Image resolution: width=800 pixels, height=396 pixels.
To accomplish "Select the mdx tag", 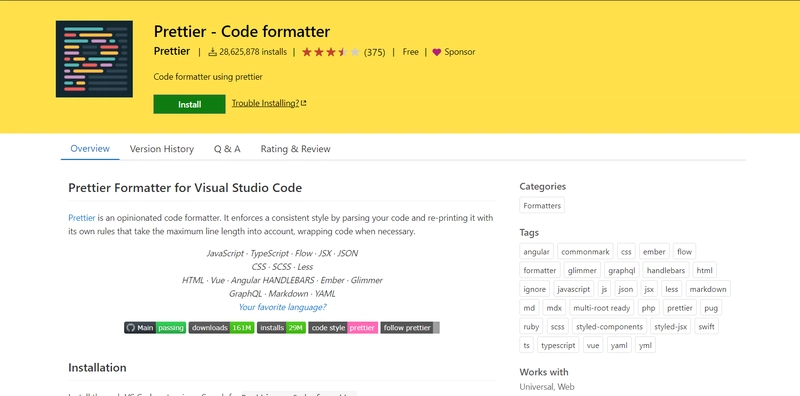I will click(x=554, y=308).
